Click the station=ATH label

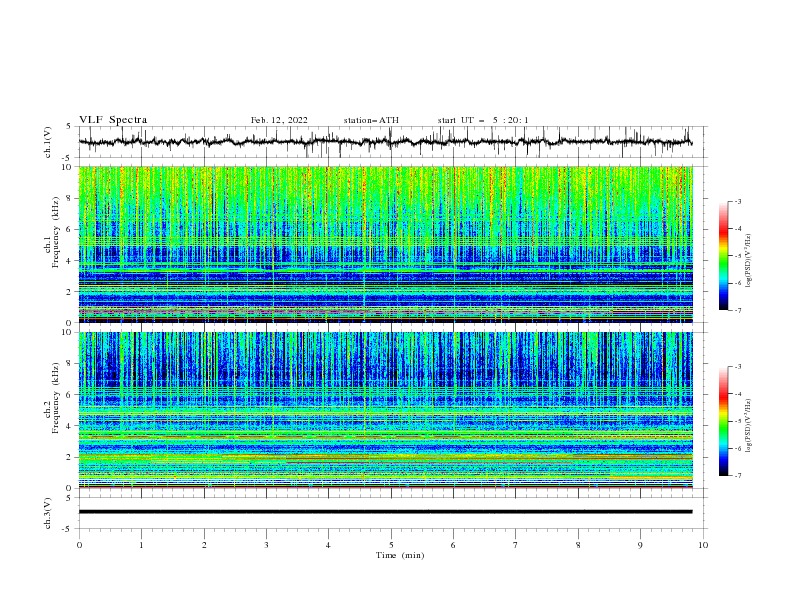[x=371, y=120]
